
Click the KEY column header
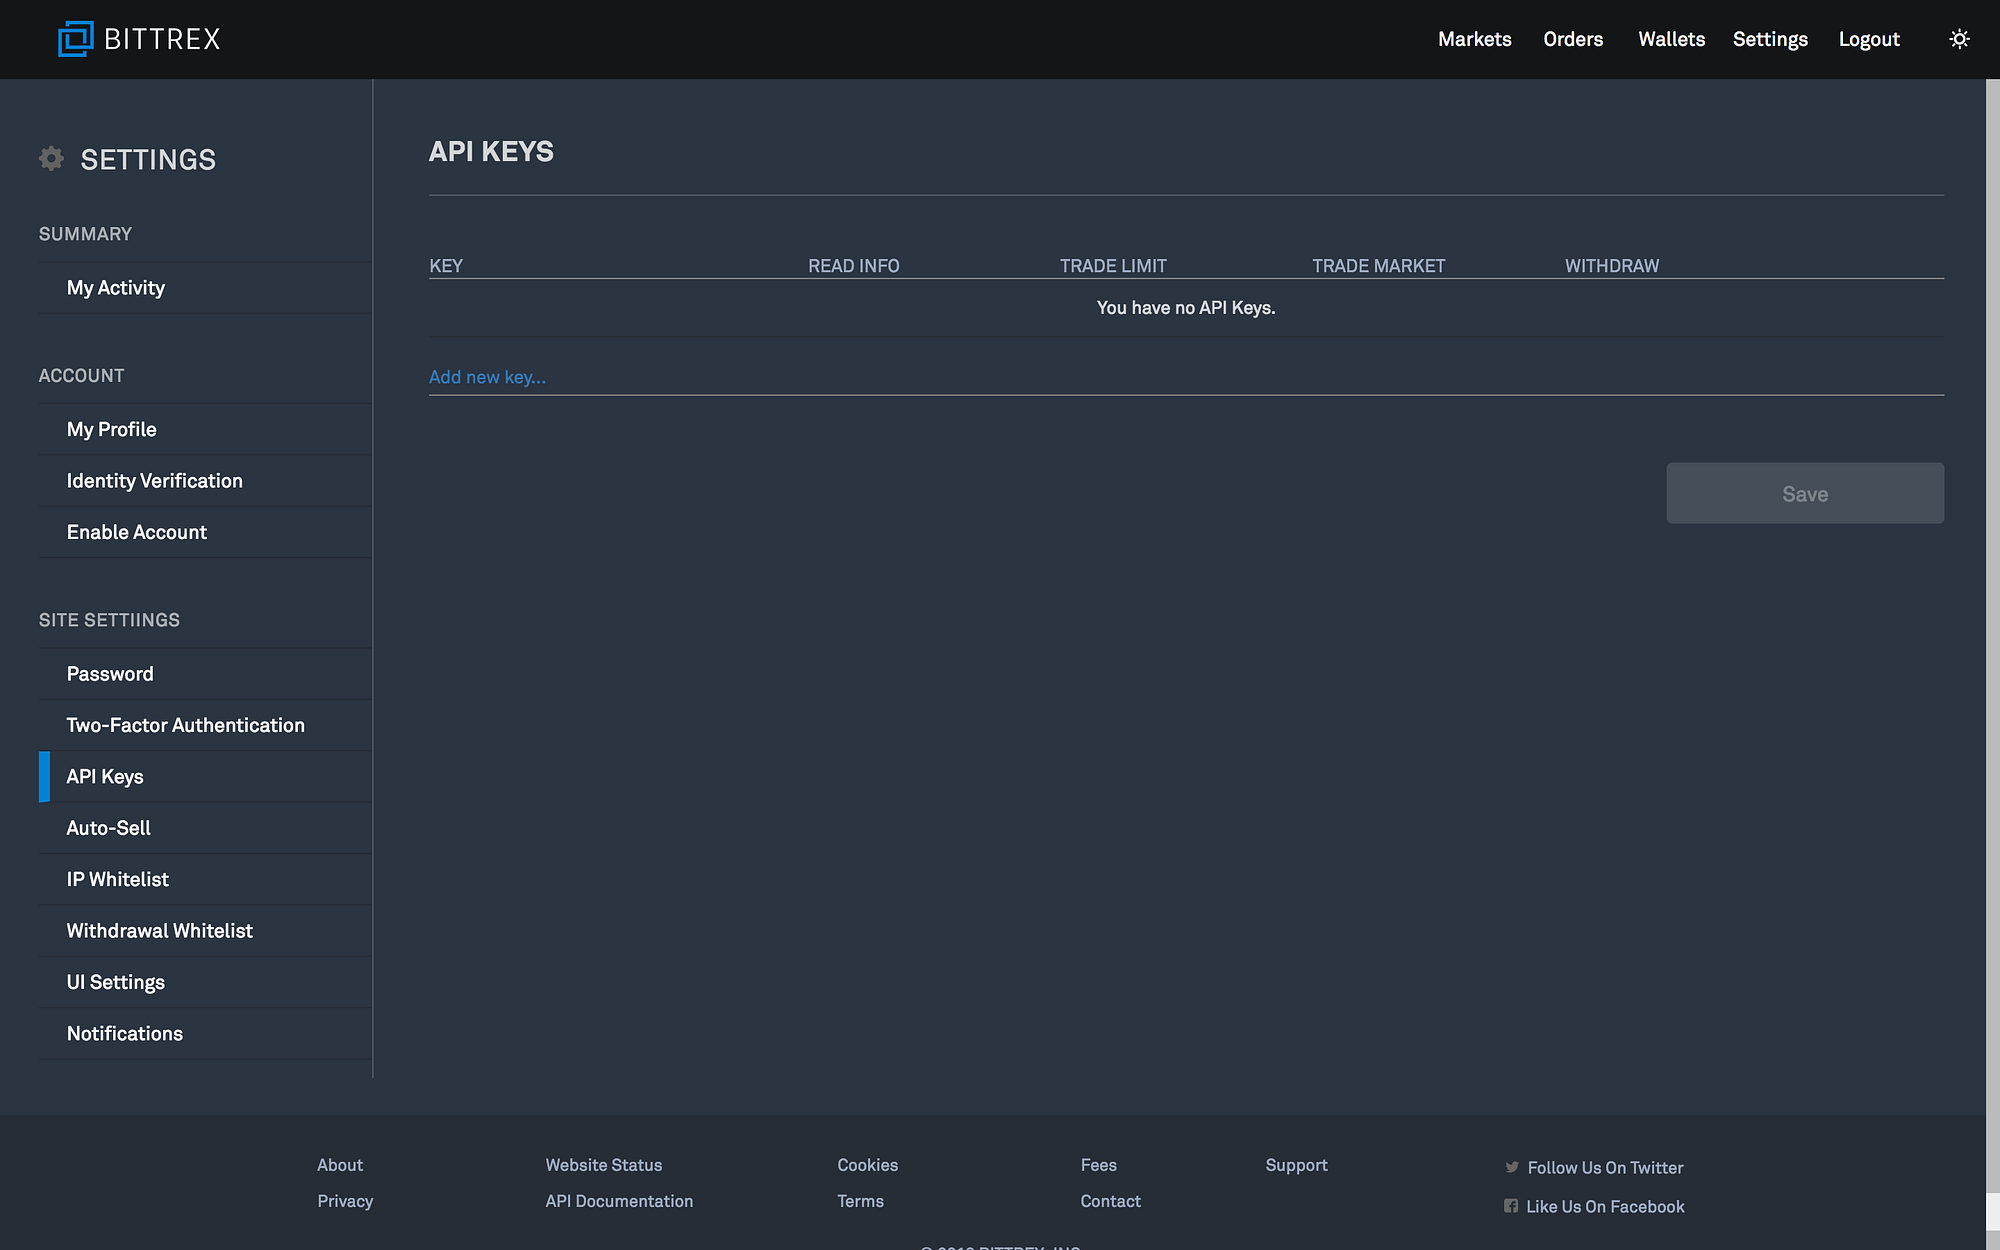click(446, 266)
